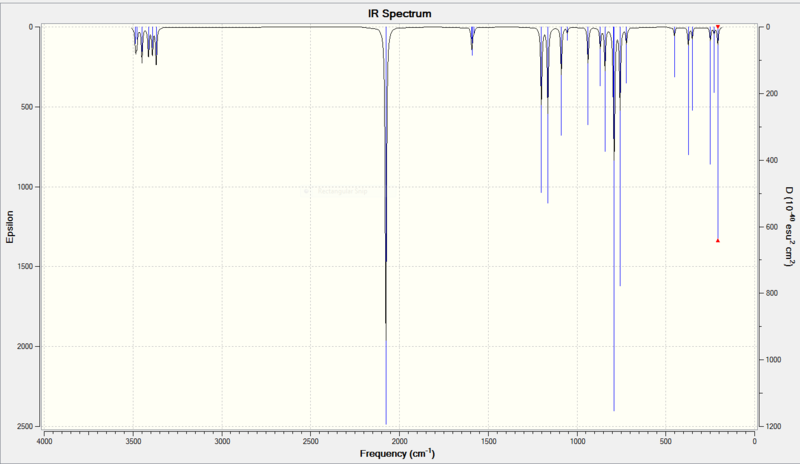This screenshot has height=464, width=800.
Task: Select the strongest peak near 2075 cm-1
Action: (x=386, y=225)
